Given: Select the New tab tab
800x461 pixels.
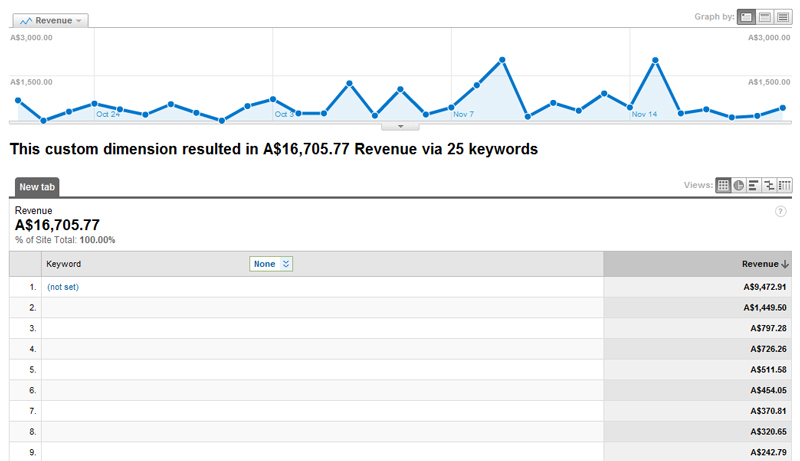Looking at the screenshot, I should click(37, 186).
